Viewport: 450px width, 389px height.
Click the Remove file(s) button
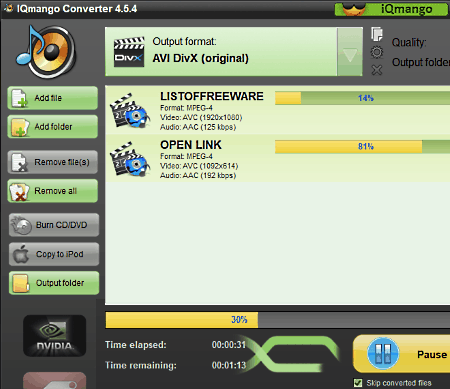point(53,162)
